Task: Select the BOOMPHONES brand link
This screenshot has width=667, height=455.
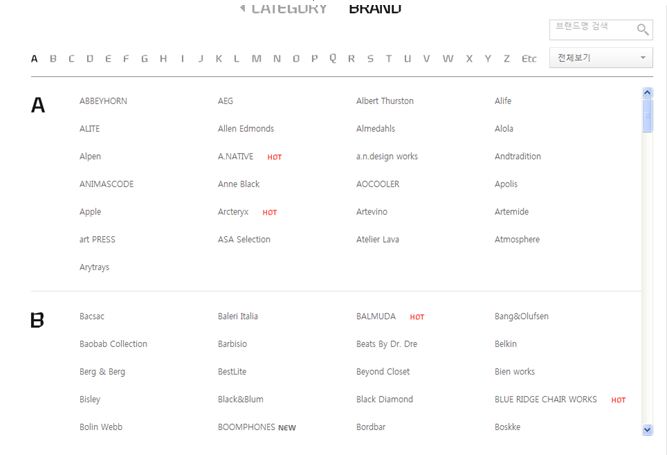Action: [x=246, y=428]
